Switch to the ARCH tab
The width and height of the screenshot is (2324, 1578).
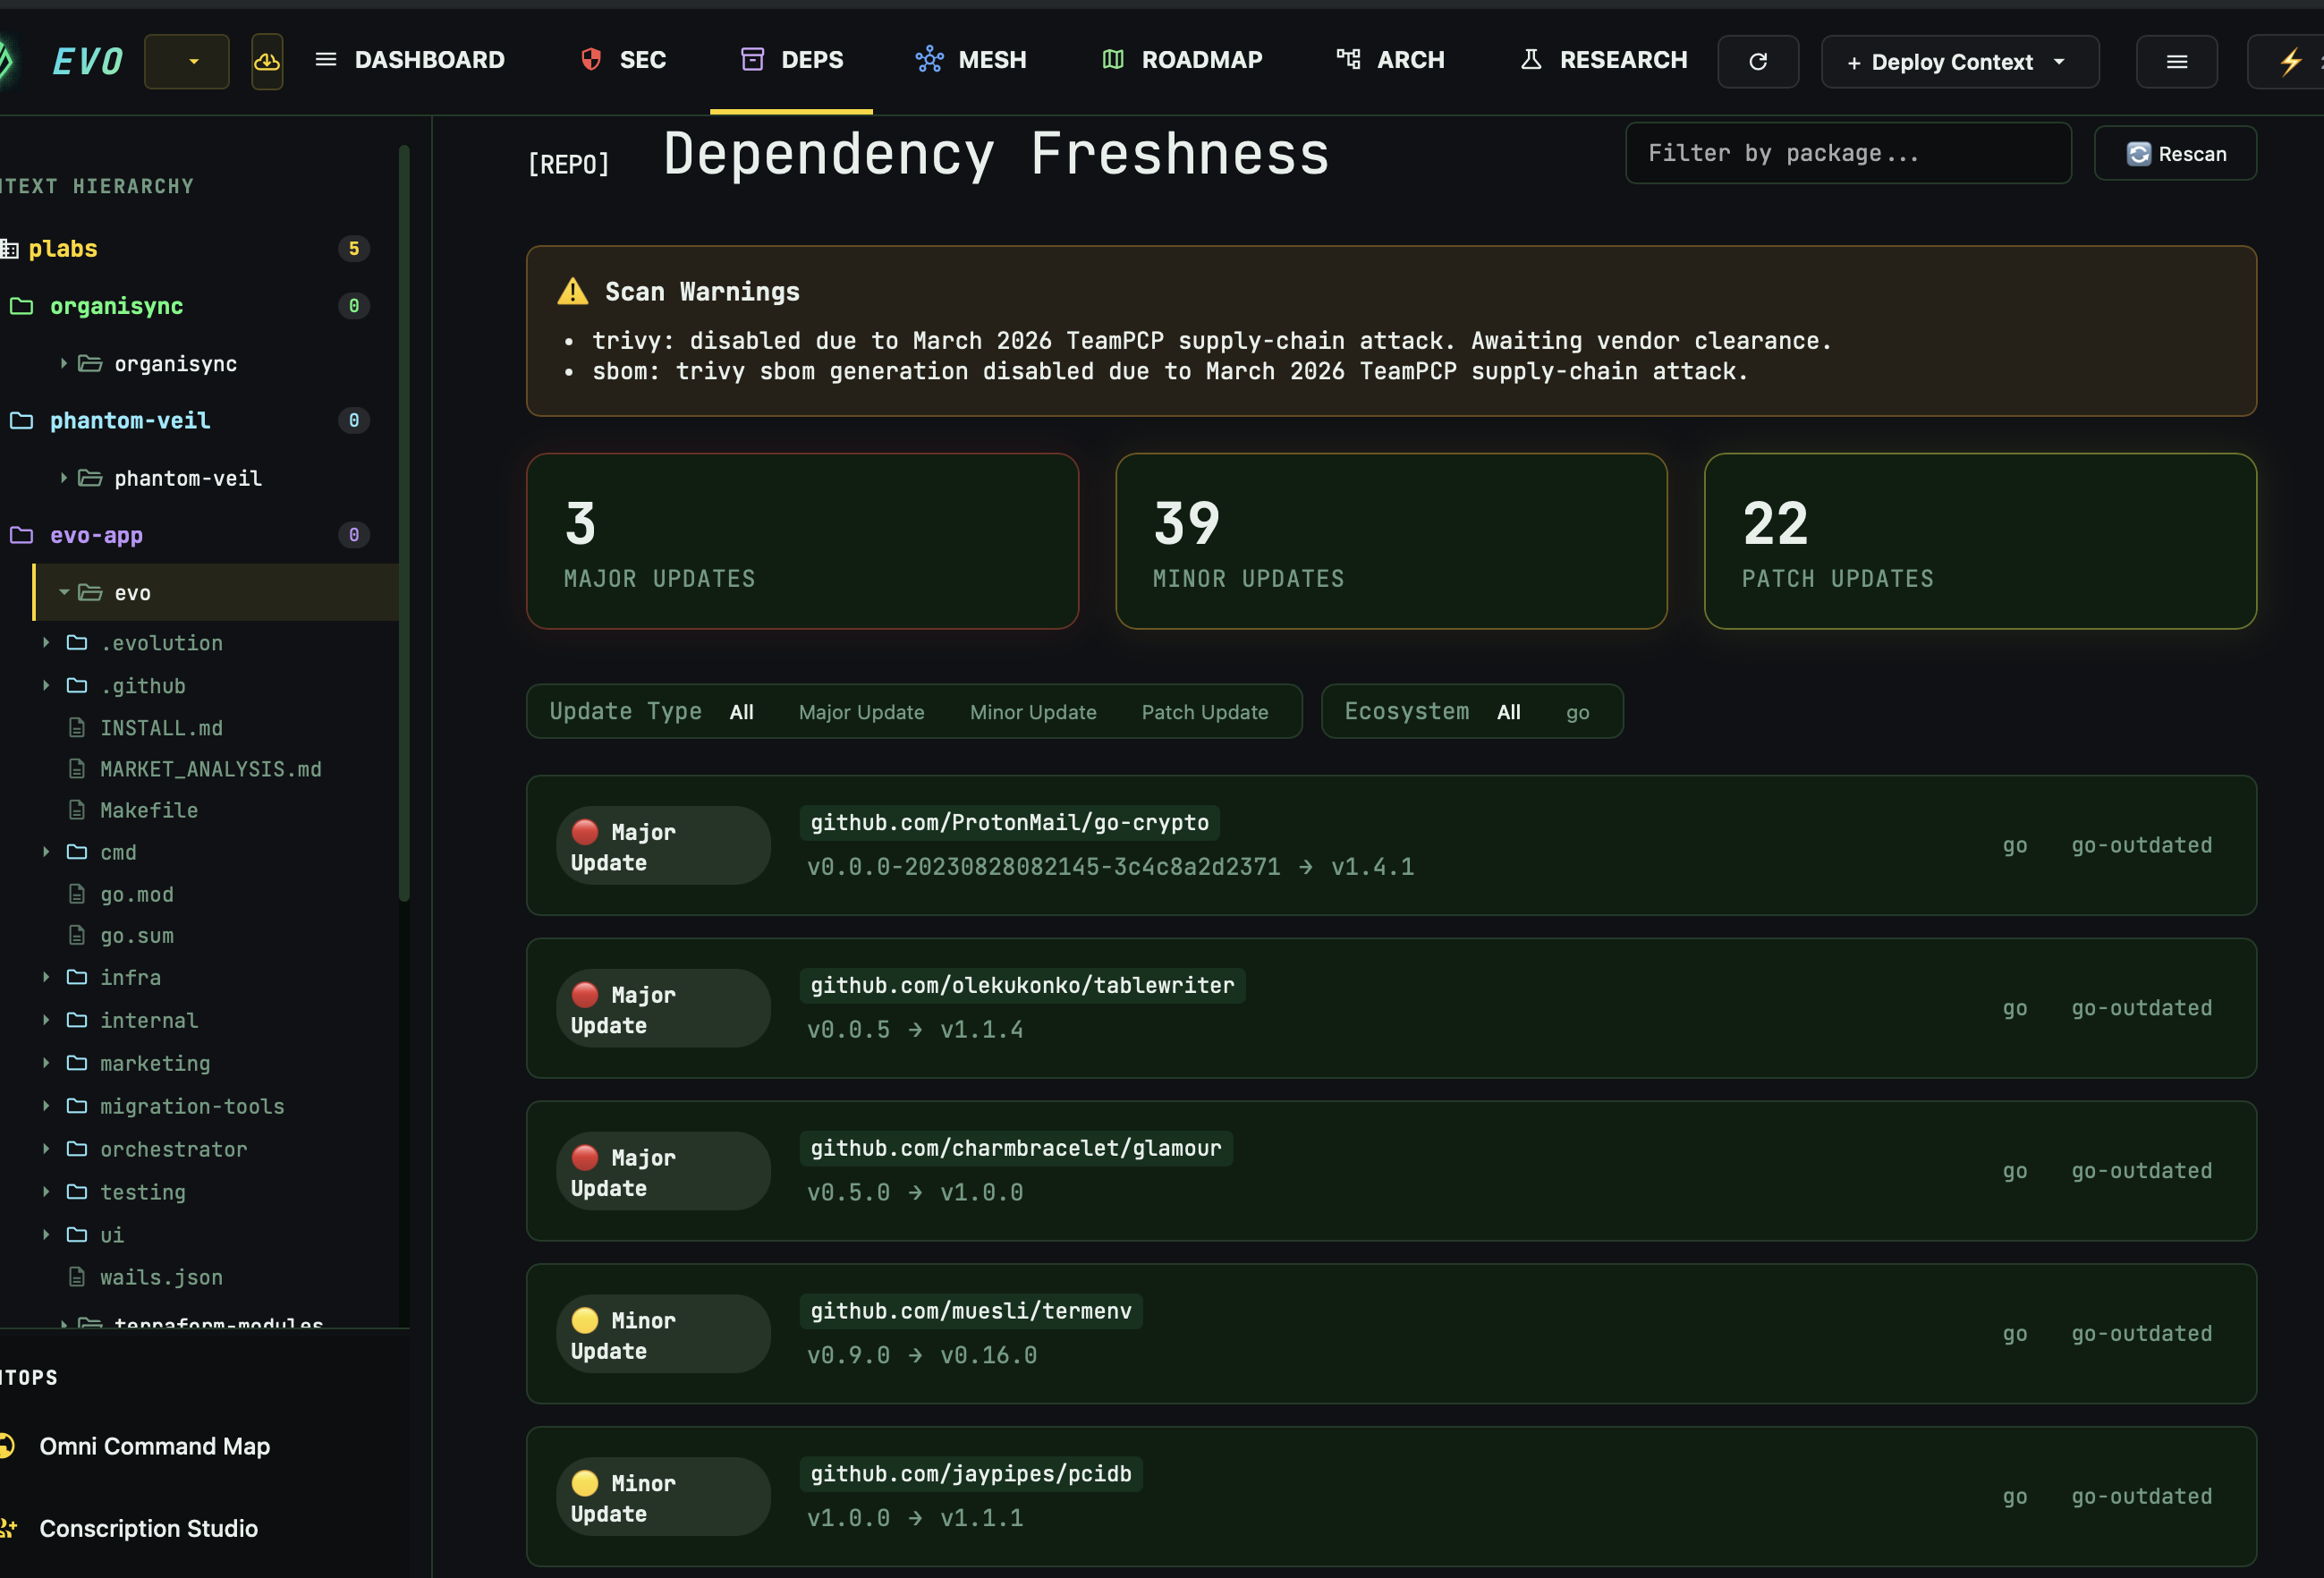pyautogui.click(x=1391, y=60)
